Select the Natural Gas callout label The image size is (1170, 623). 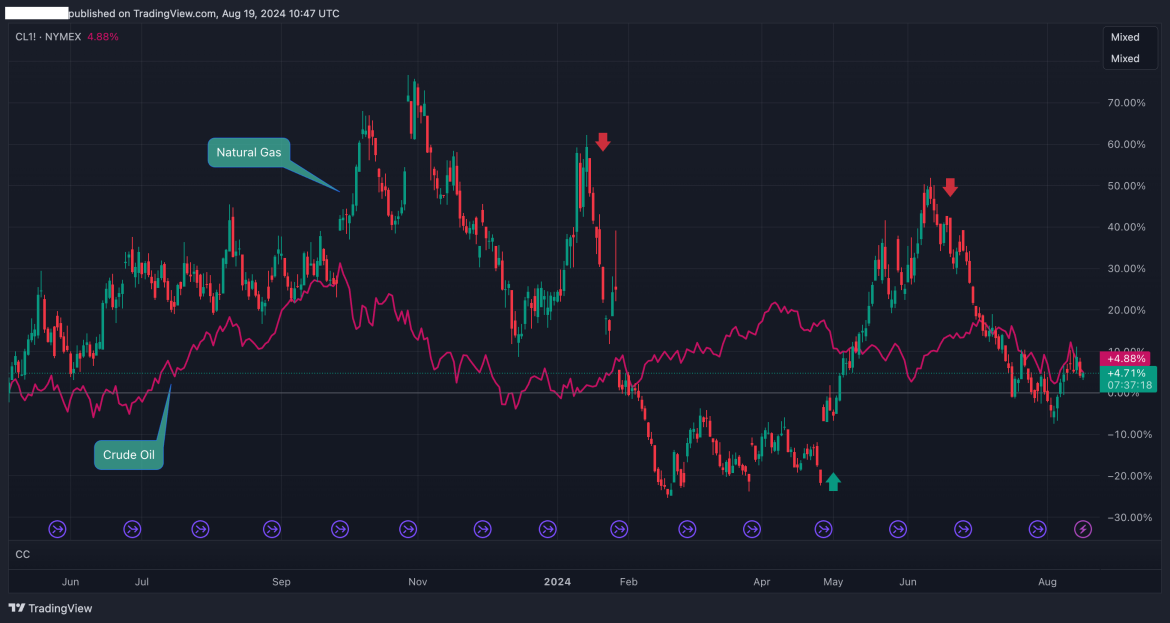click(248, 152)
